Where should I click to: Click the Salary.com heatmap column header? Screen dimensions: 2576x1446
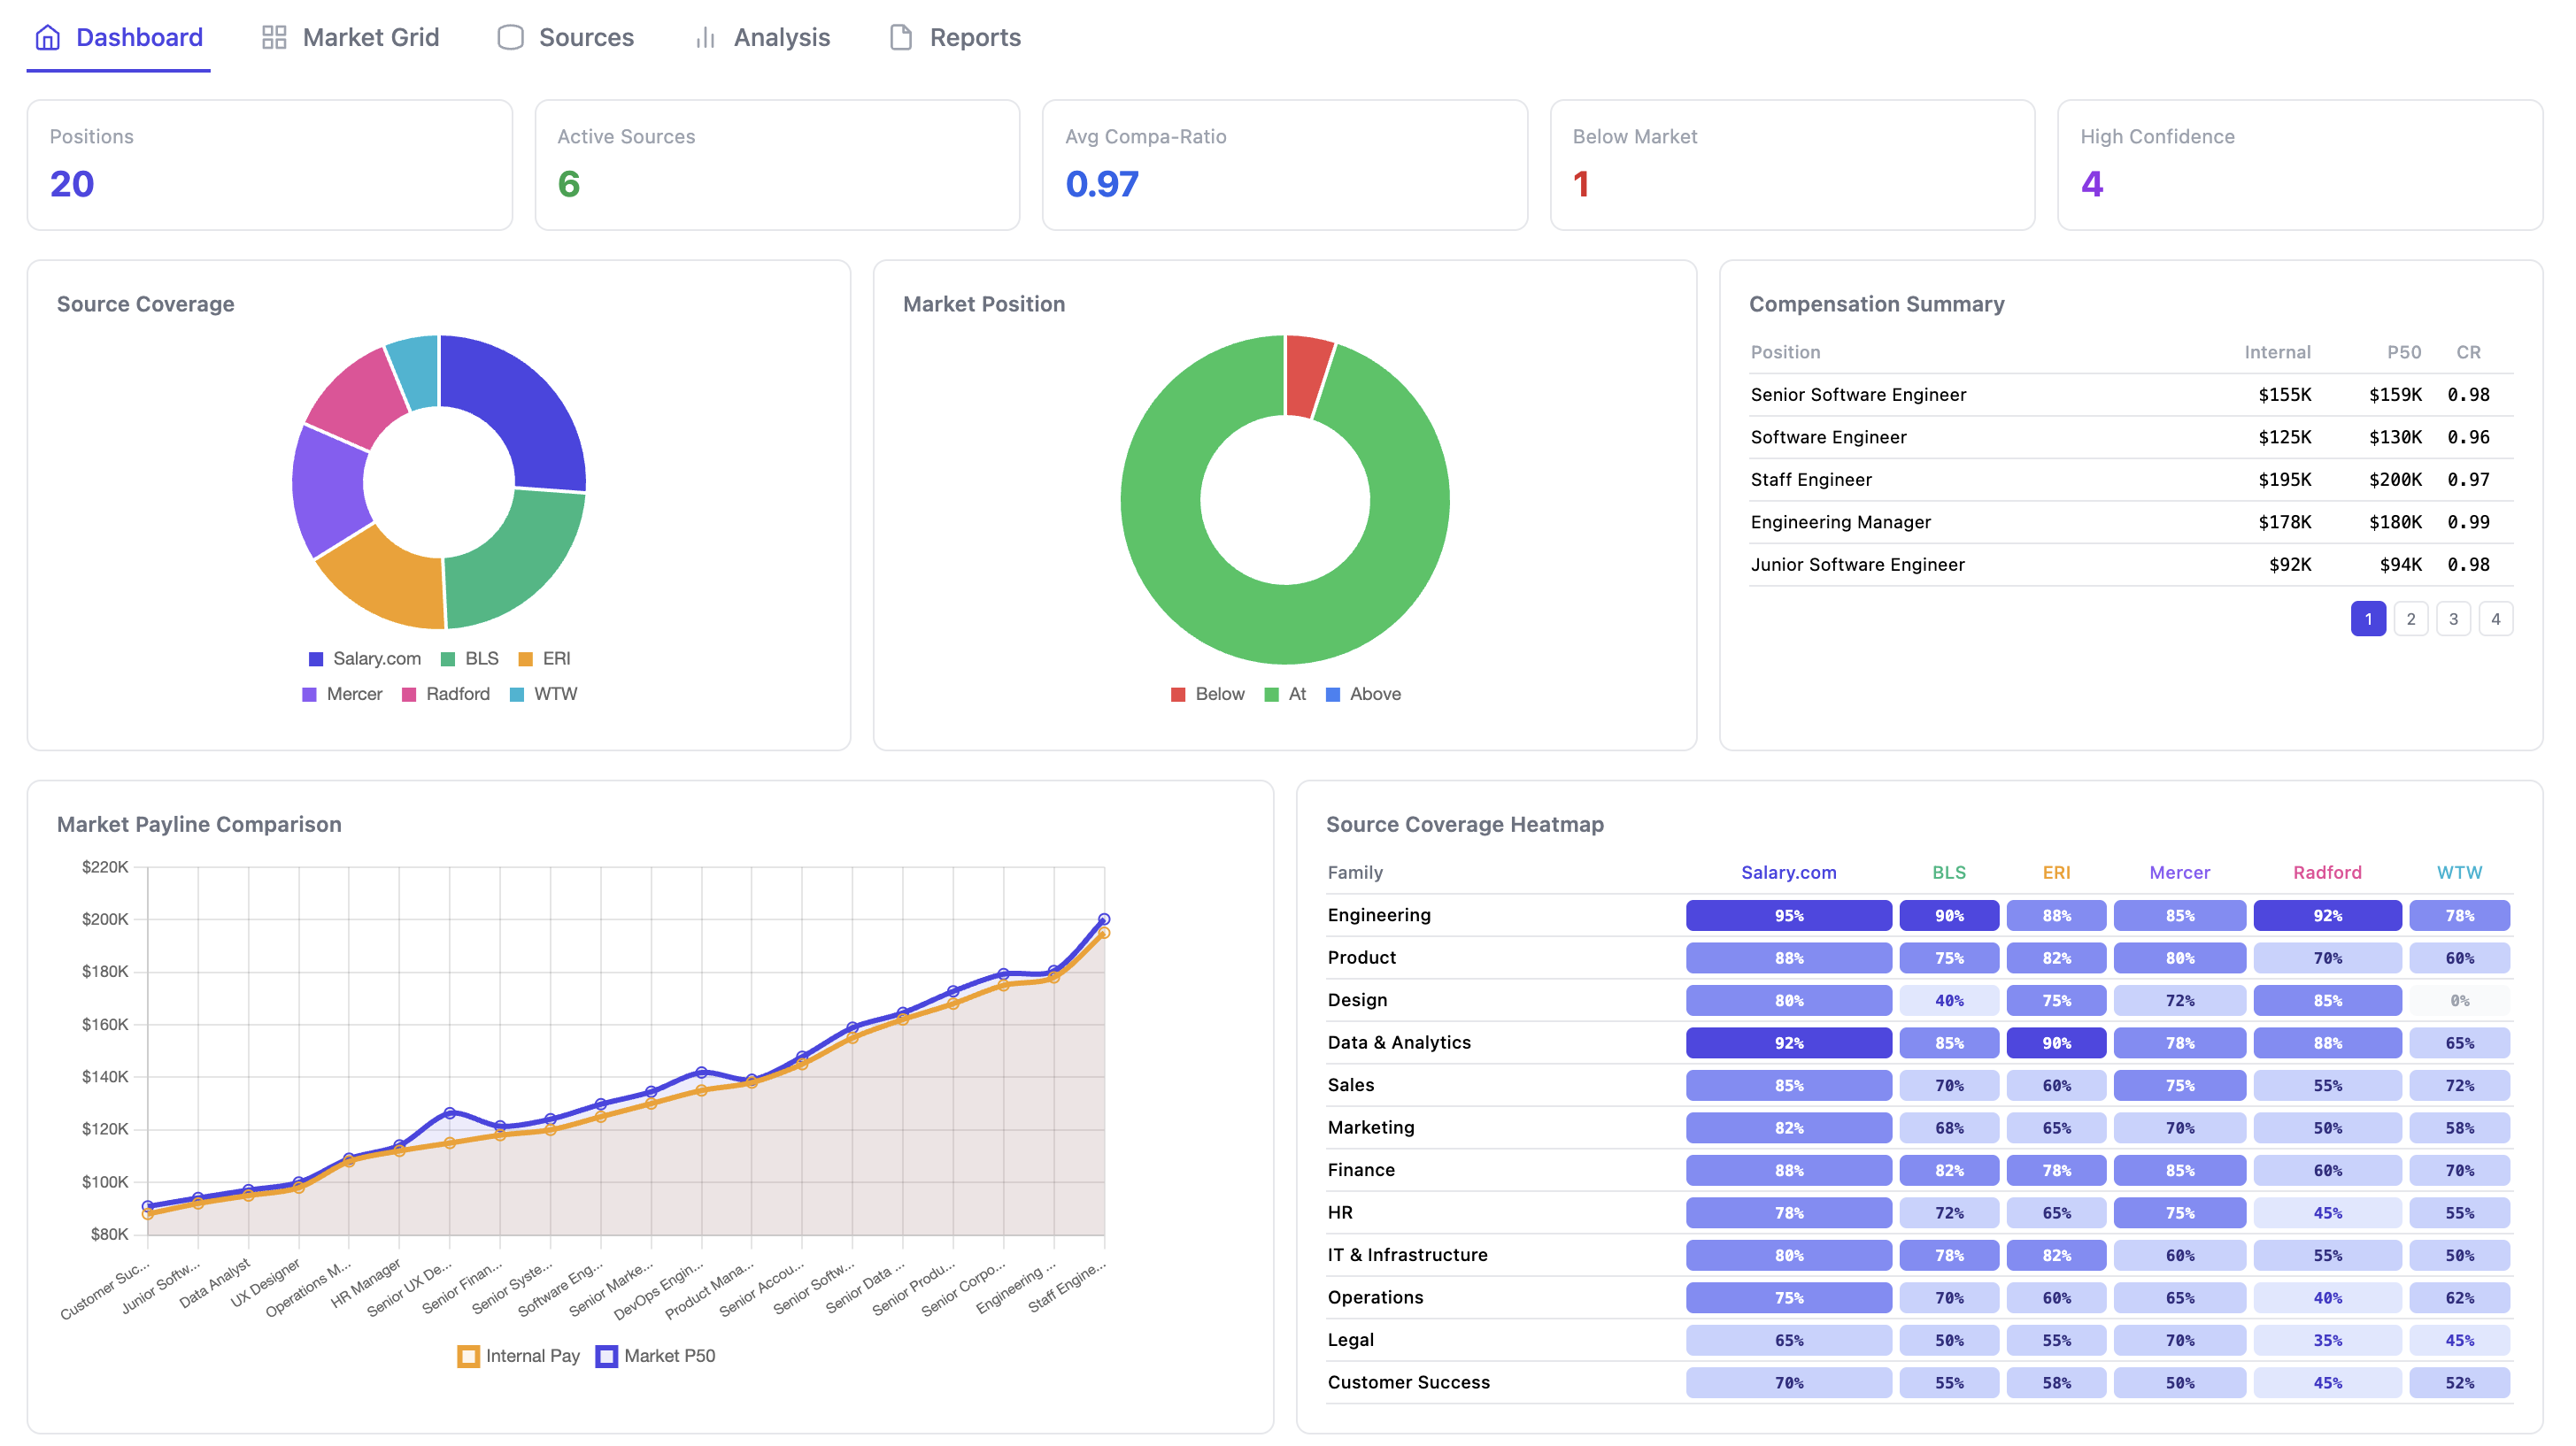(x=1788, y=872)
